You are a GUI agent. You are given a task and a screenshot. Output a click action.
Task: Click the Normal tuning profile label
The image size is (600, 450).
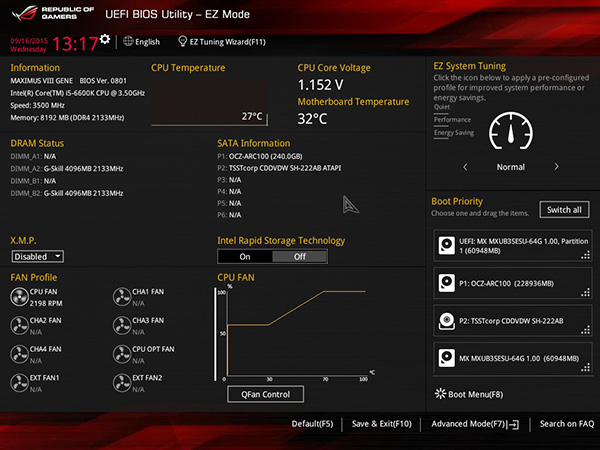coord(510,167)
